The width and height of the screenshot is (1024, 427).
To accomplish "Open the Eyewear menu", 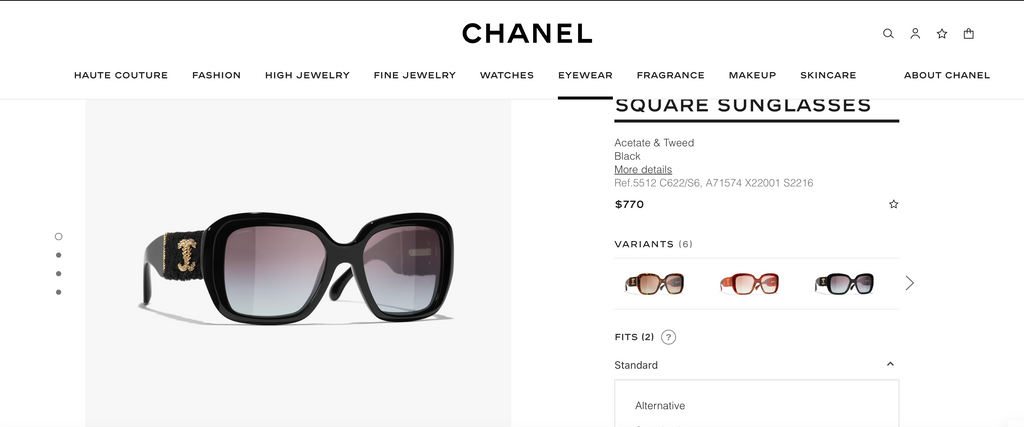I will coord(585,75).
